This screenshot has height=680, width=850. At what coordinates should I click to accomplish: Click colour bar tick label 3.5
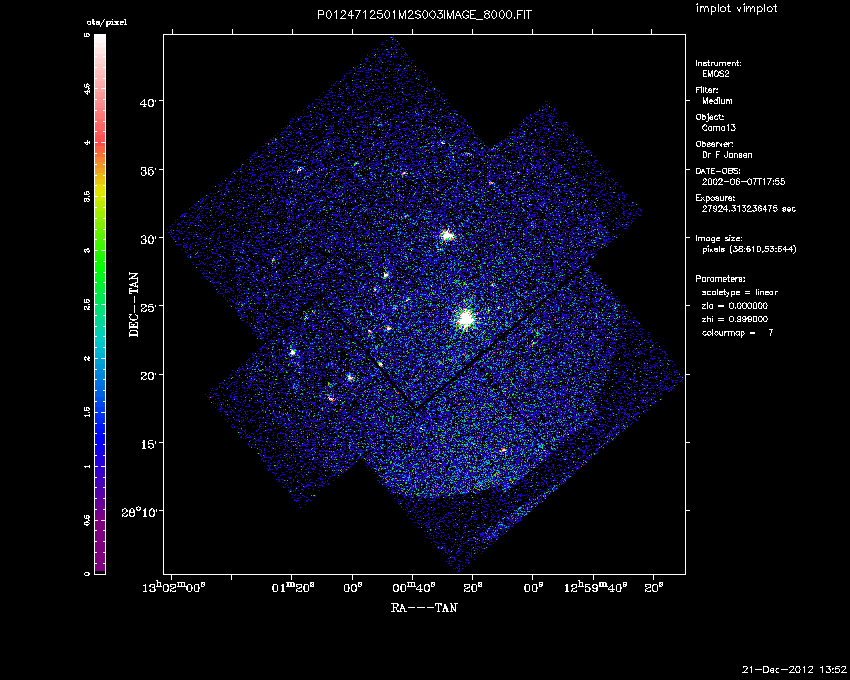pyautogui.click(x=87, y=196)
